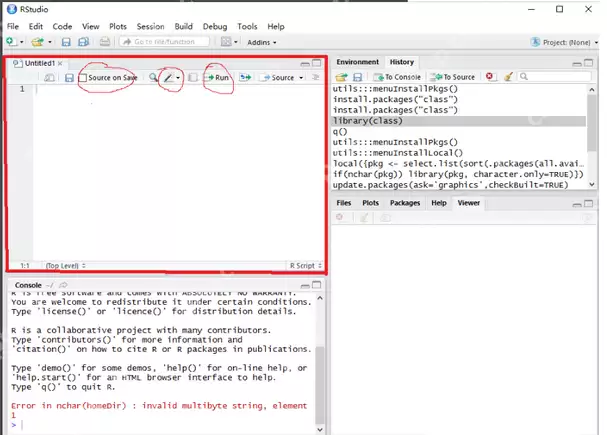Send selected history To Console
This screenshot has height=435, width=607.
pyautogui.click(x=397, y=77)
